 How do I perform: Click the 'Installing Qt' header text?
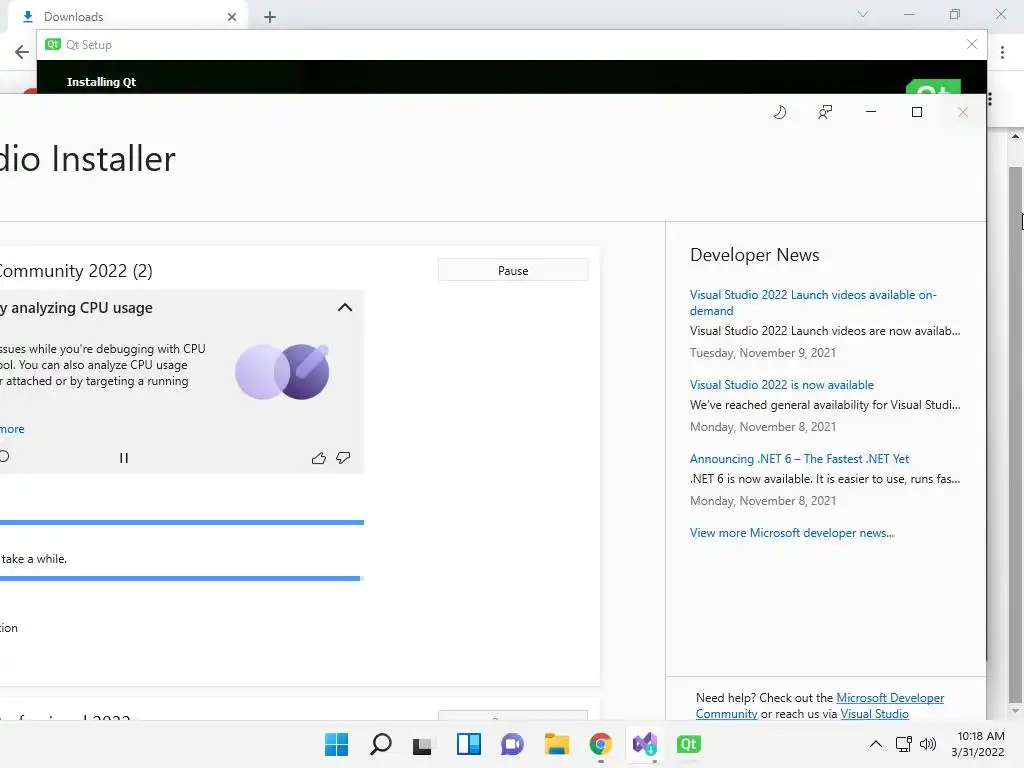point(101,82)
